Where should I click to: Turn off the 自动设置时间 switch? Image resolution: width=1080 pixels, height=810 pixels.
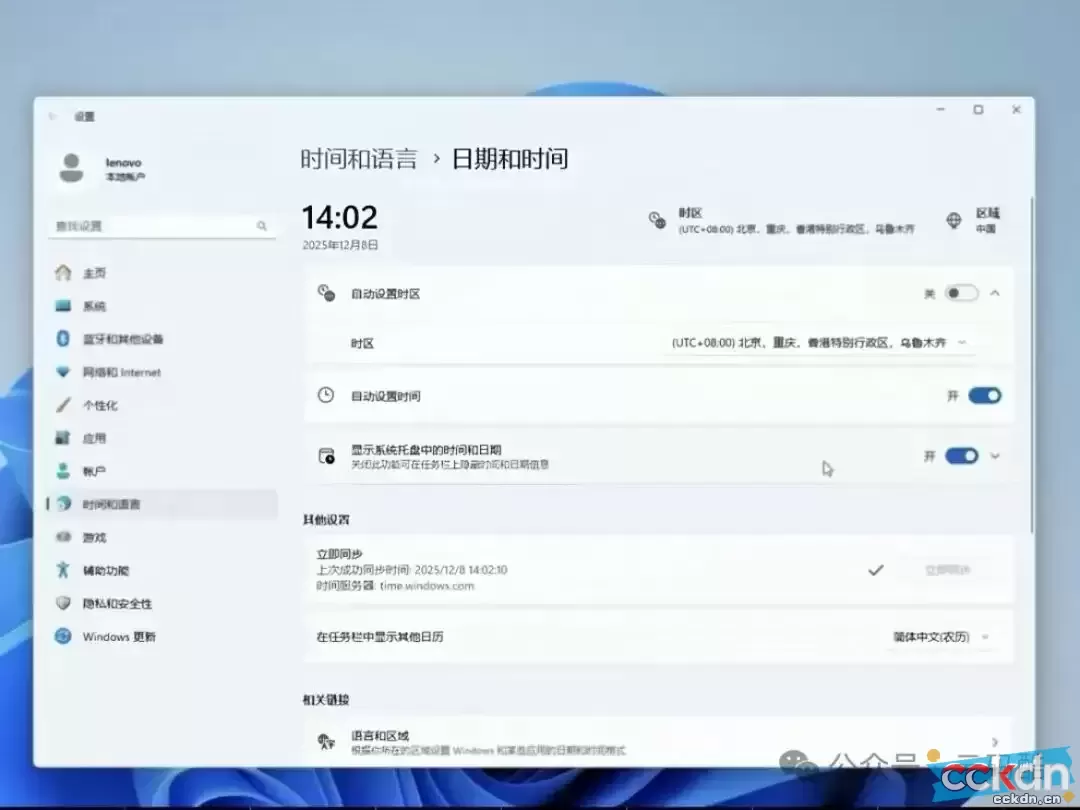coord(984,395)
